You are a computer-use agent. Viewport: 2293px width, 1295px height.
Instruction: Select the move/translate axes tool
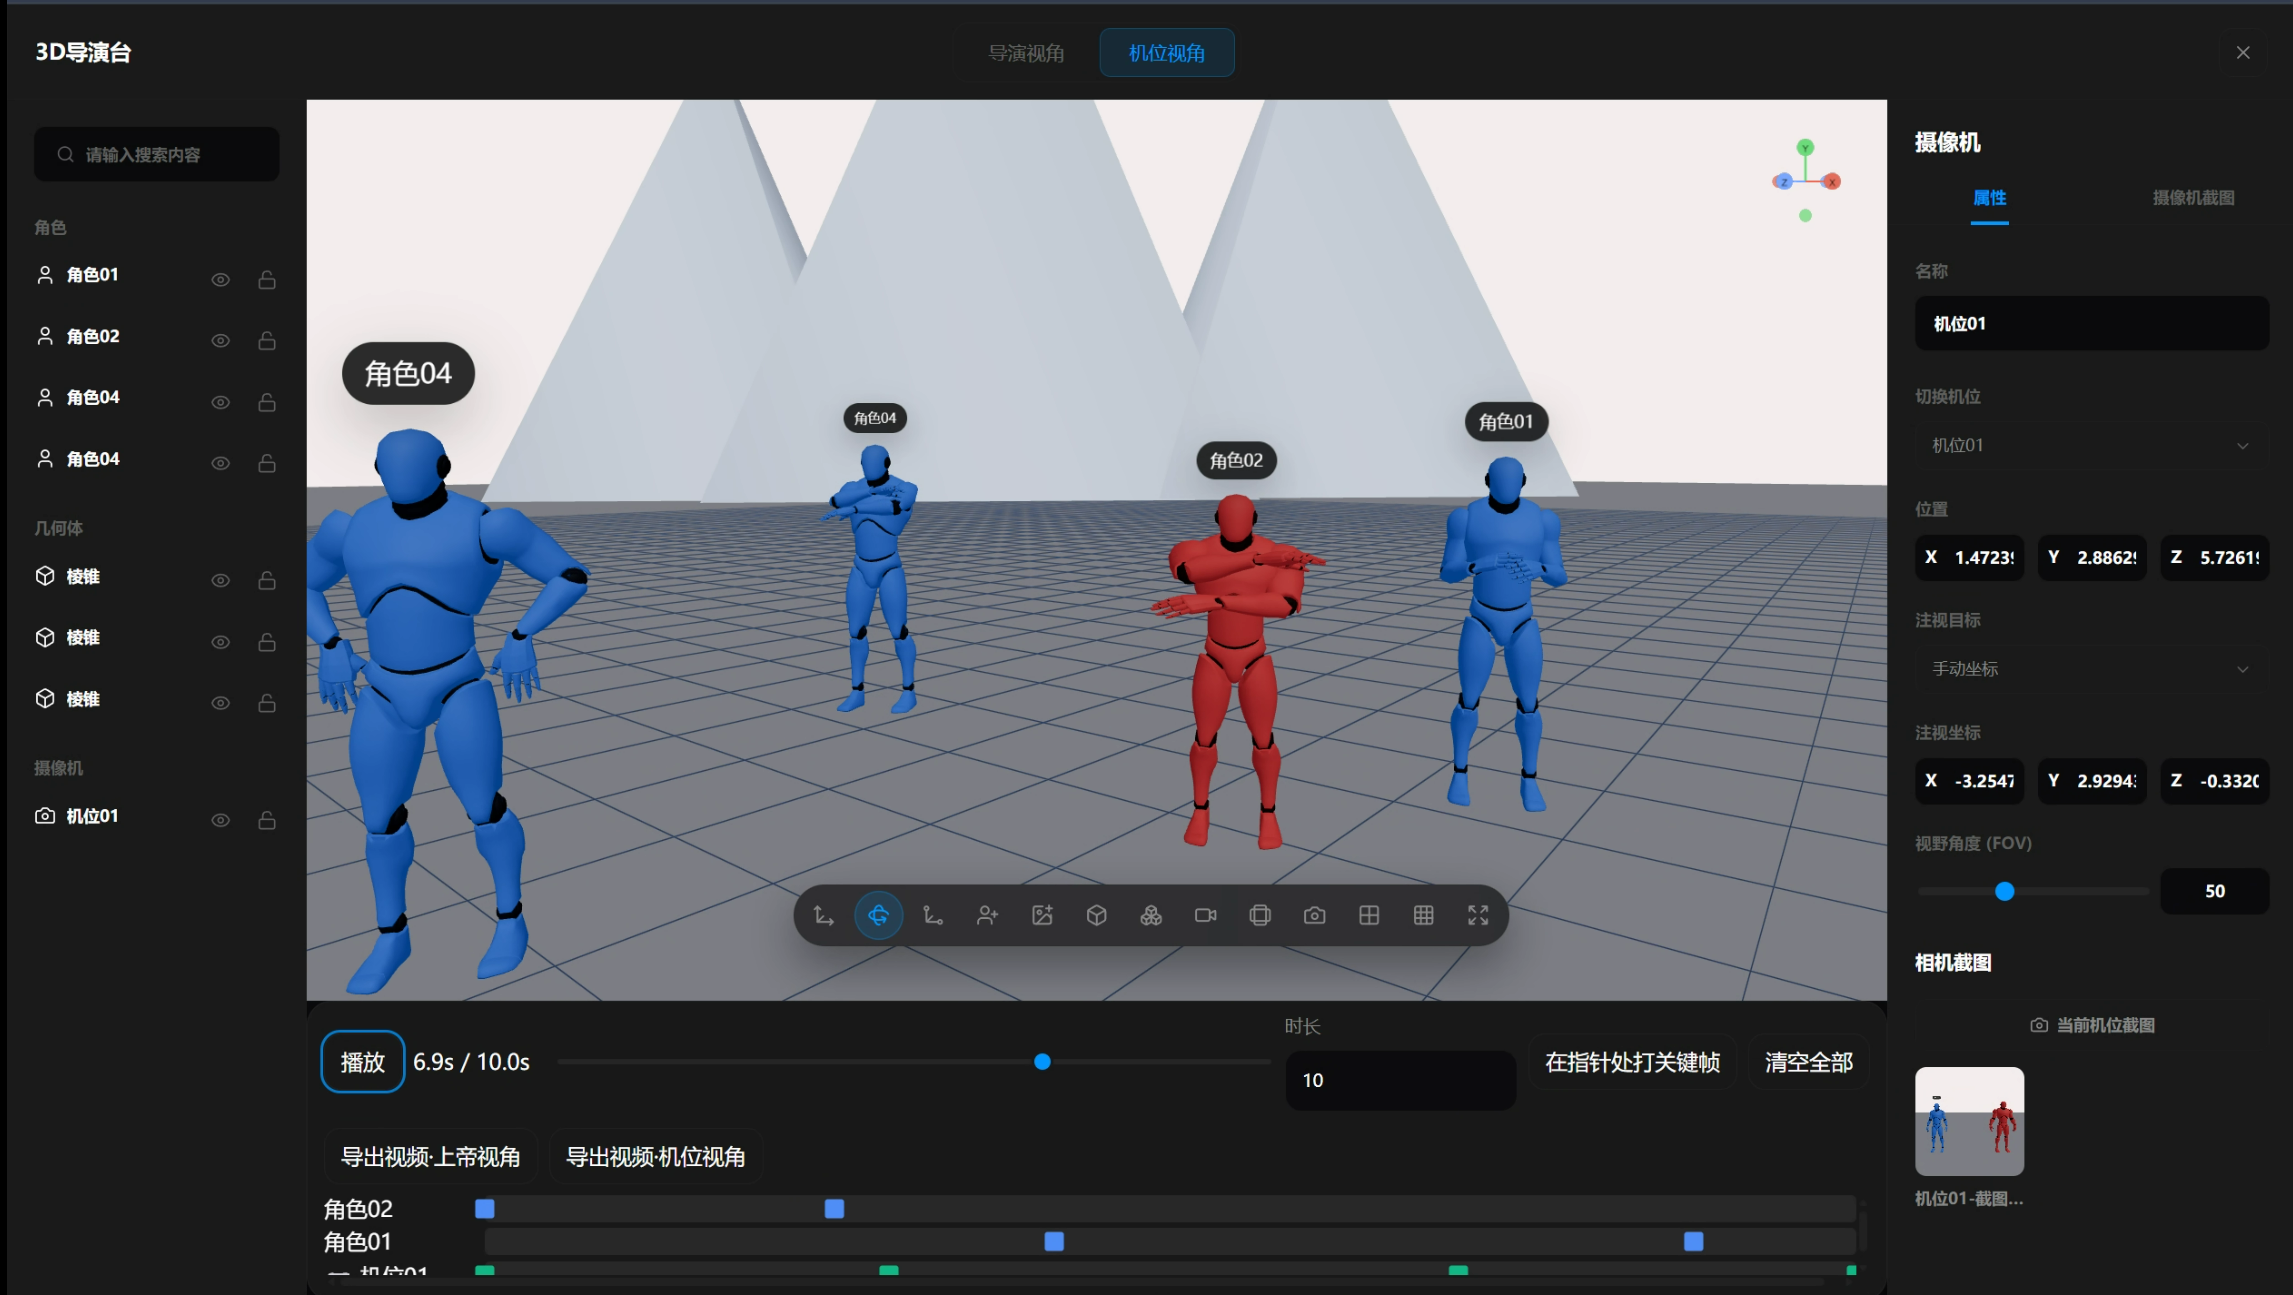tap(824, 915)
